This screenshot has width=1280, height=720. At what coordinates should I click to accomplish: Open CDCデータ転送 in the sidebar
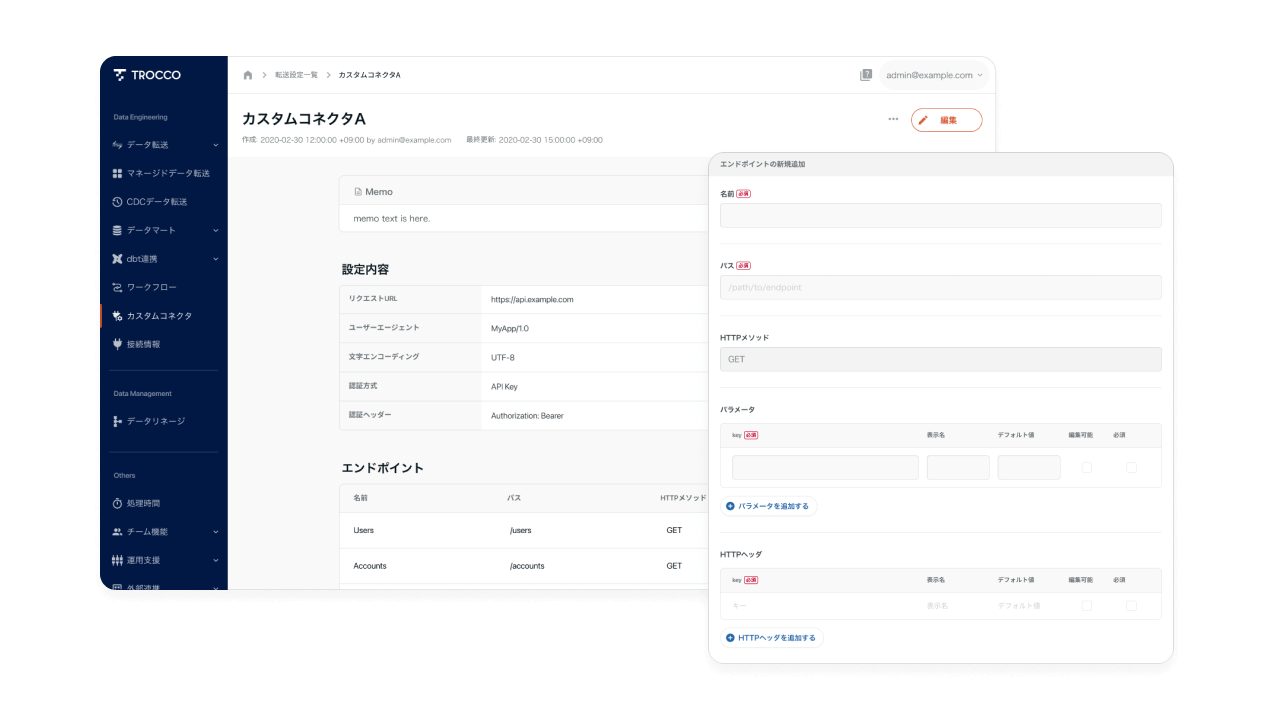point(156,202)
